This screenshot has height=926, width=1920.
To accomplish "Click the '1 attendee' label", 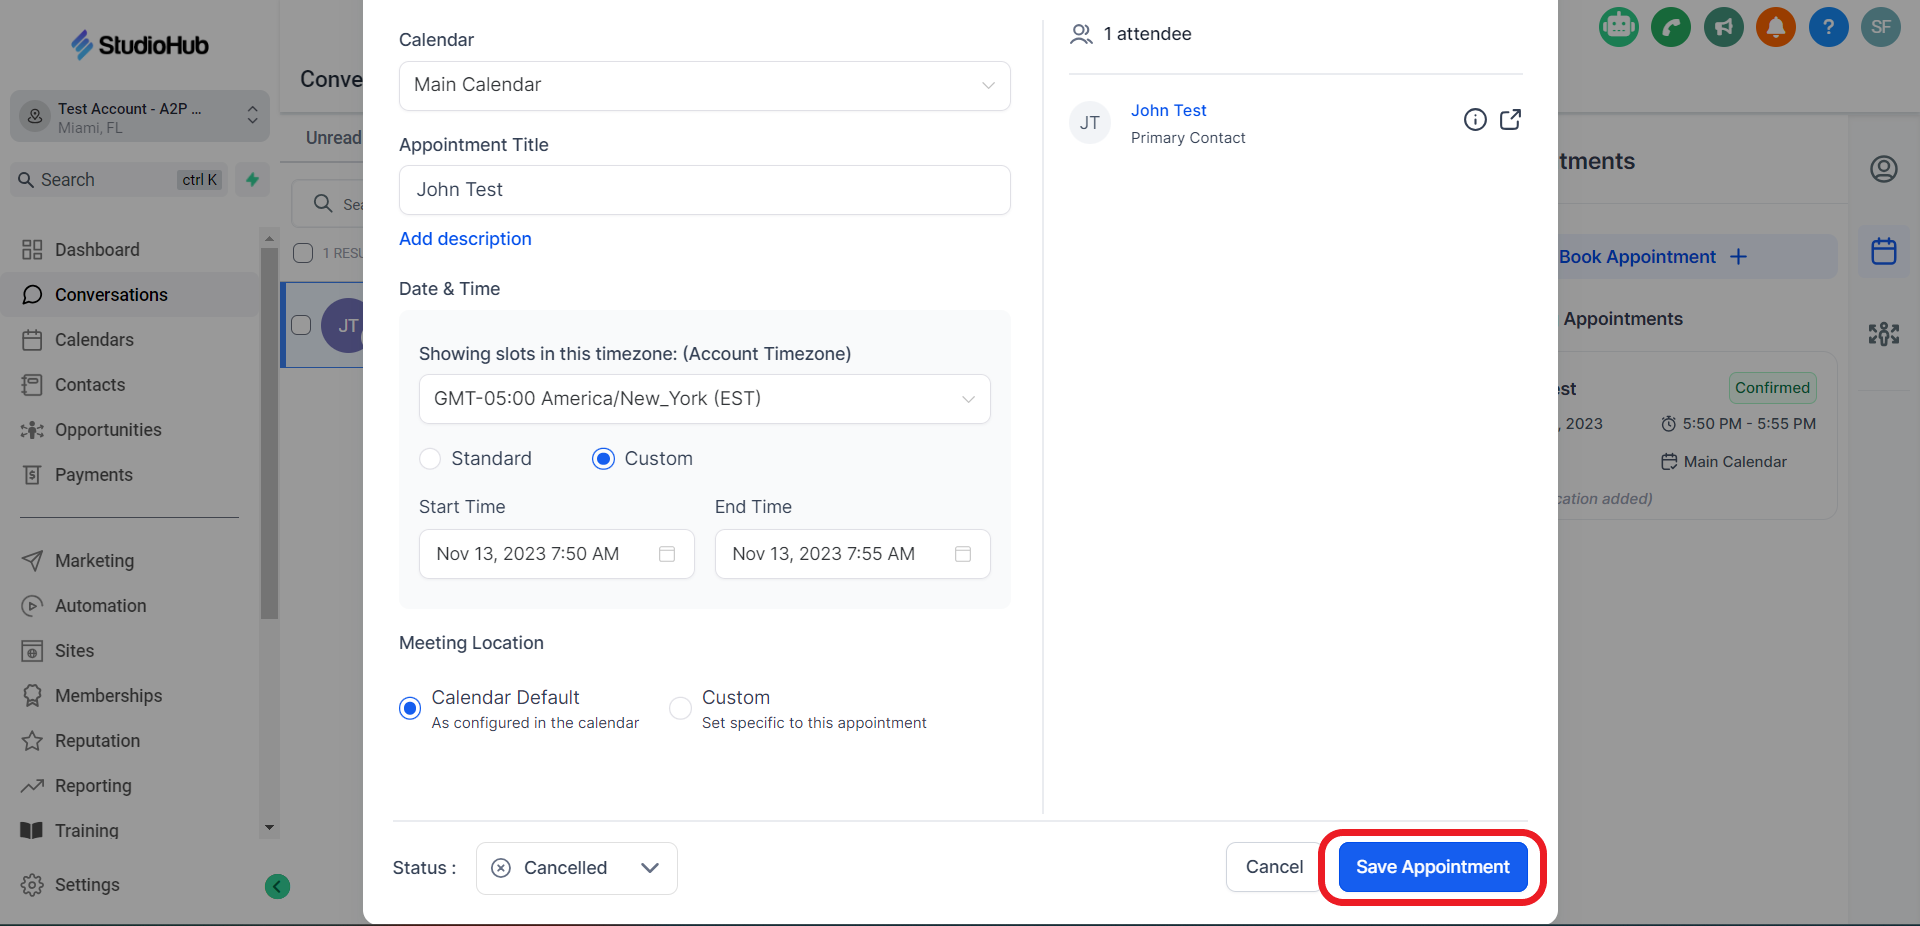I will 1147,34.
